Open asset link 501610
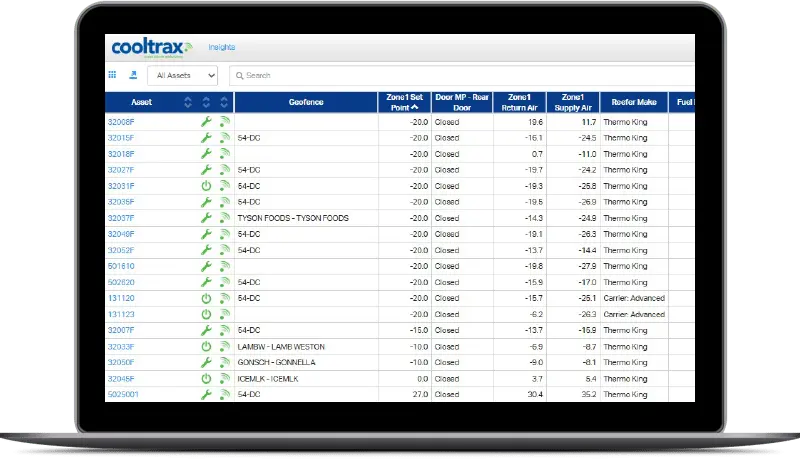The width and height of the screenshot is (800, 459). coord(121,266)
